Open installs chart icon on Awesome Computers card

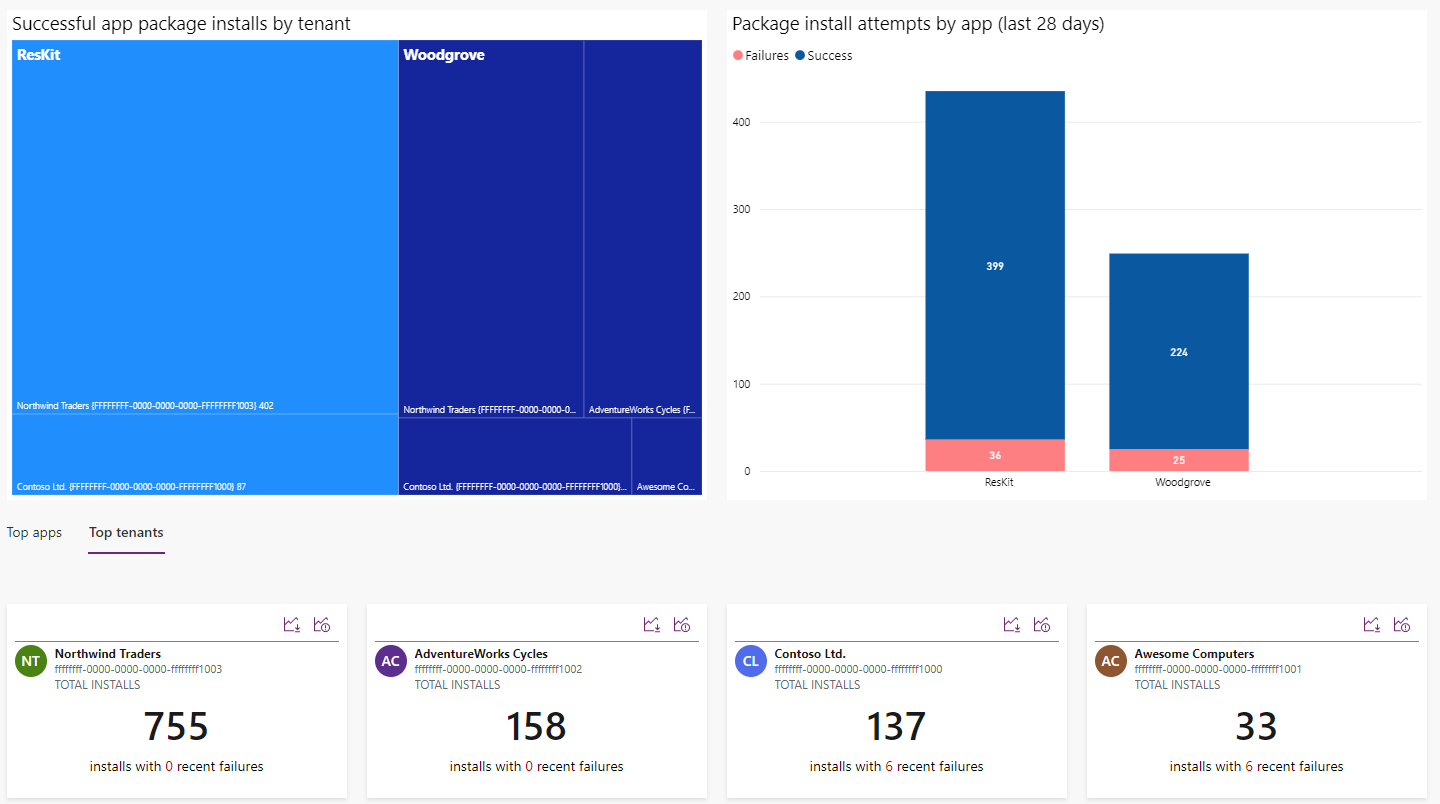(1372, 624)
